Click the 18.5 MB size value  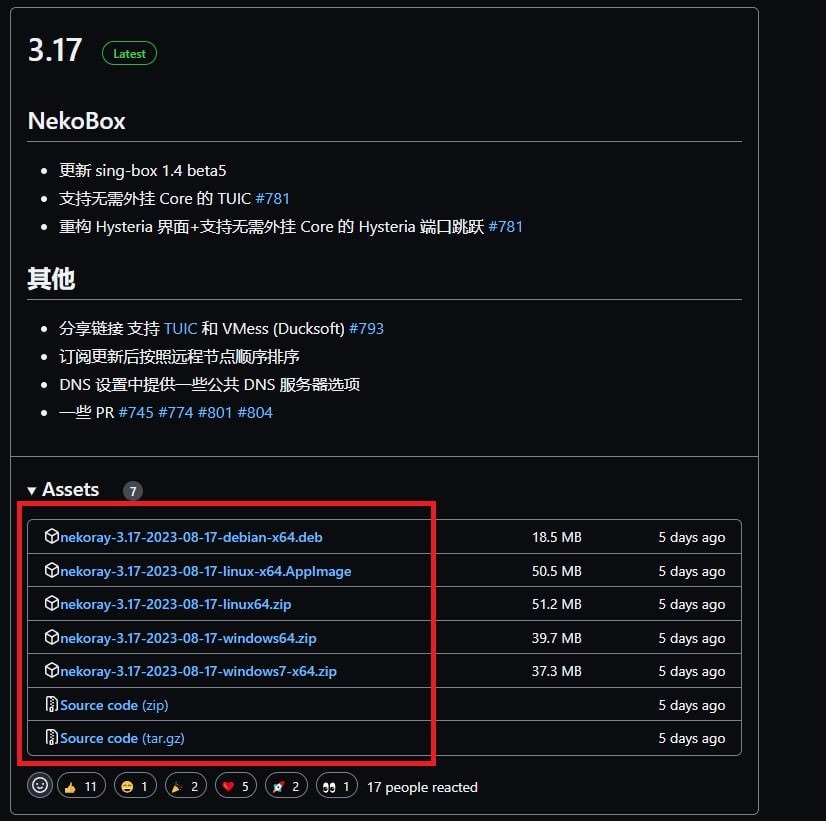556,537
